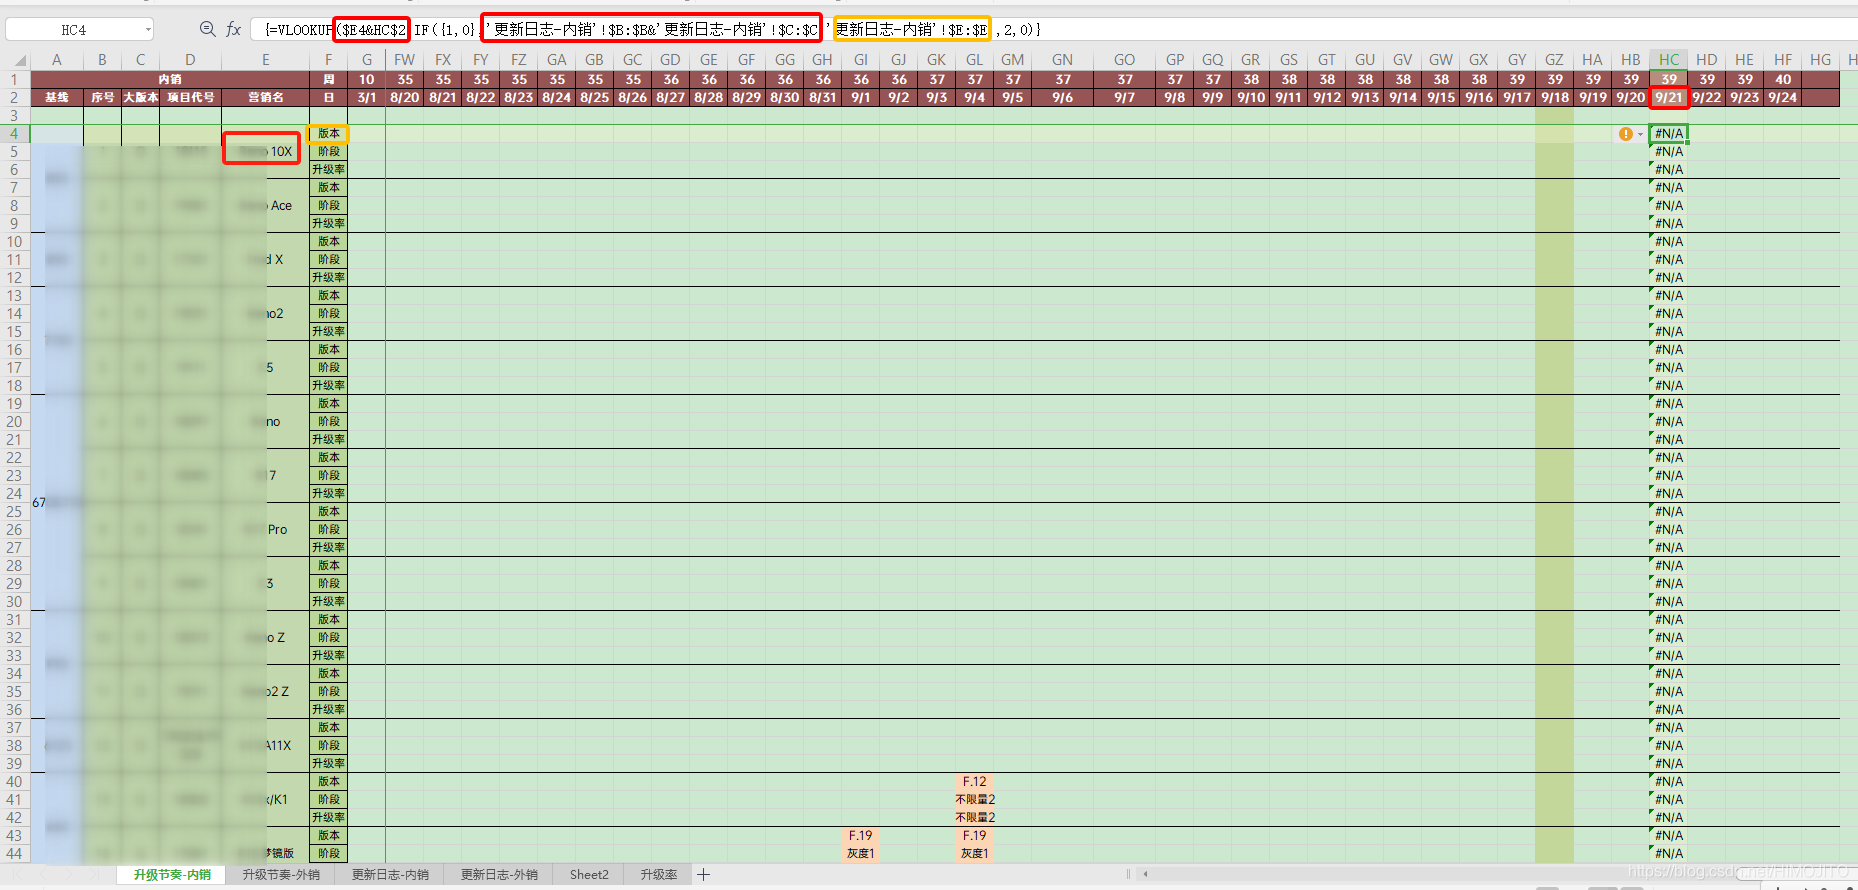The width and height of the screenshot is (1858, 890).
Task: Select column header HC
Action: pos(1669,60)
